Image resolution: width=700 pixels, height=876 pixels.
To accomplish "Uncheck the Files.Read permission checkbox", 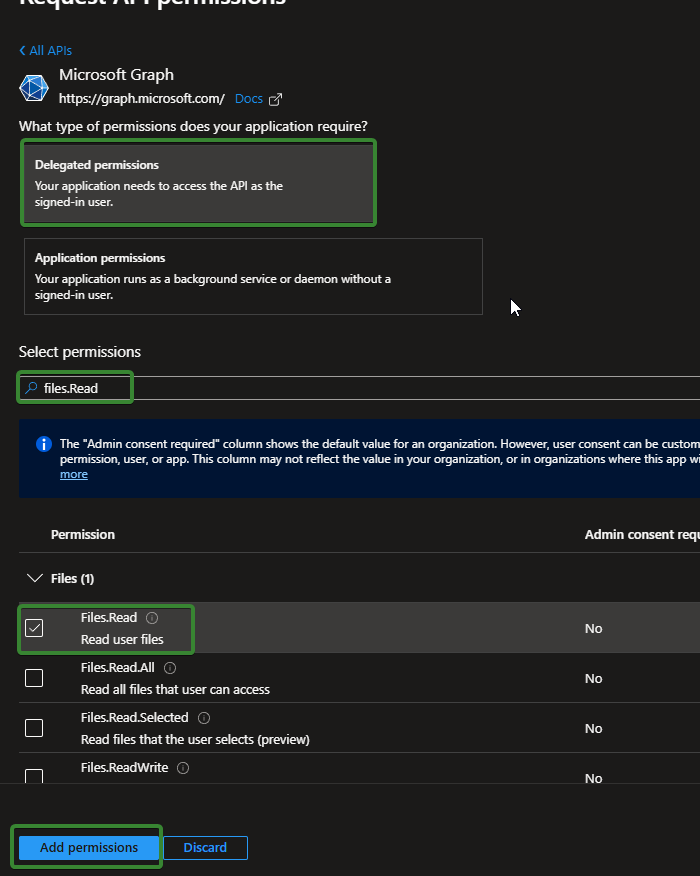I will (x=34, y=628).
